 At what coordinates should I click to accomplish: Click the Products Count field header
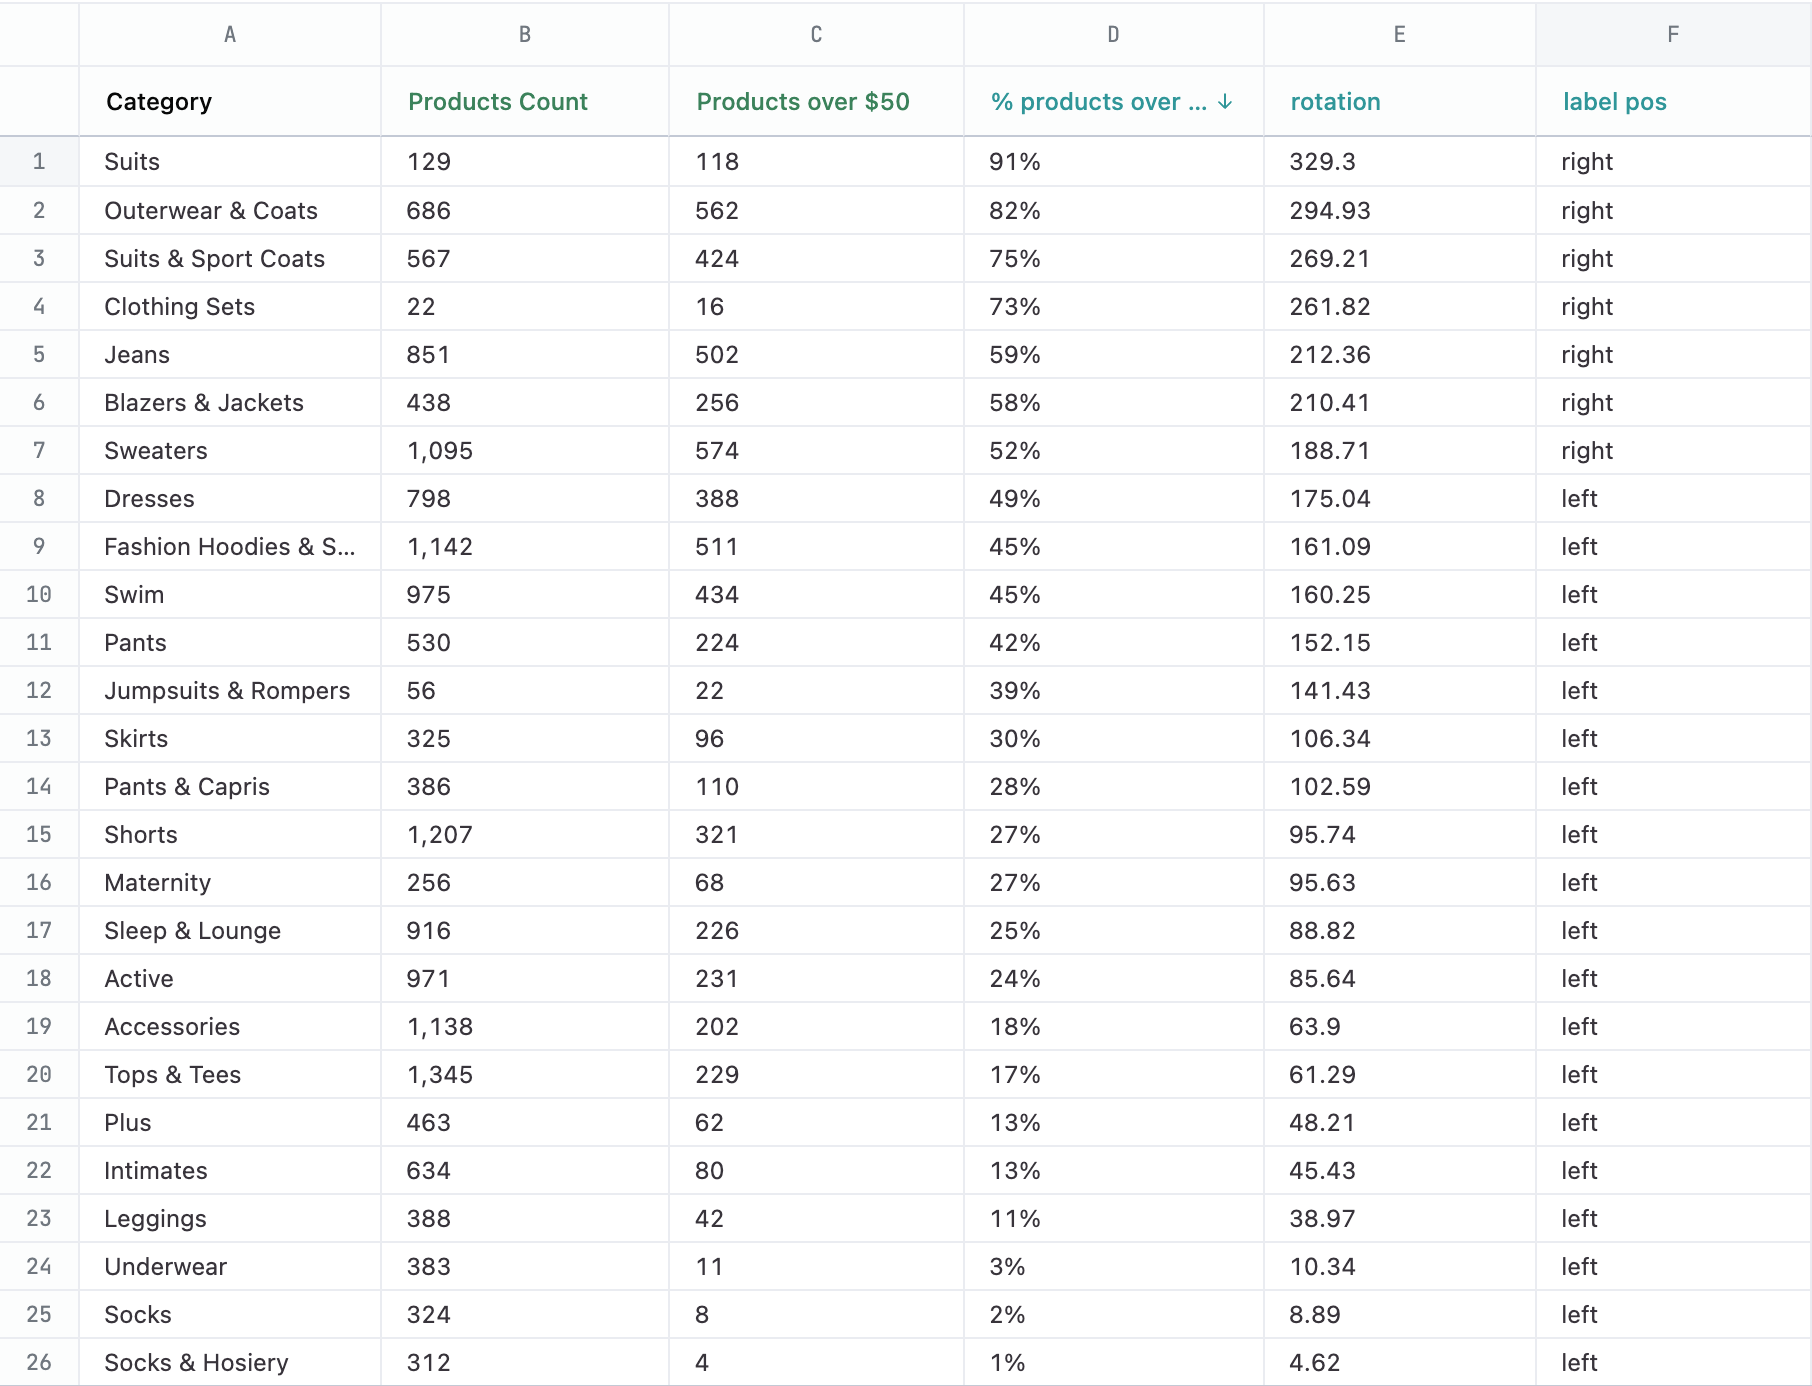(497, 102)
